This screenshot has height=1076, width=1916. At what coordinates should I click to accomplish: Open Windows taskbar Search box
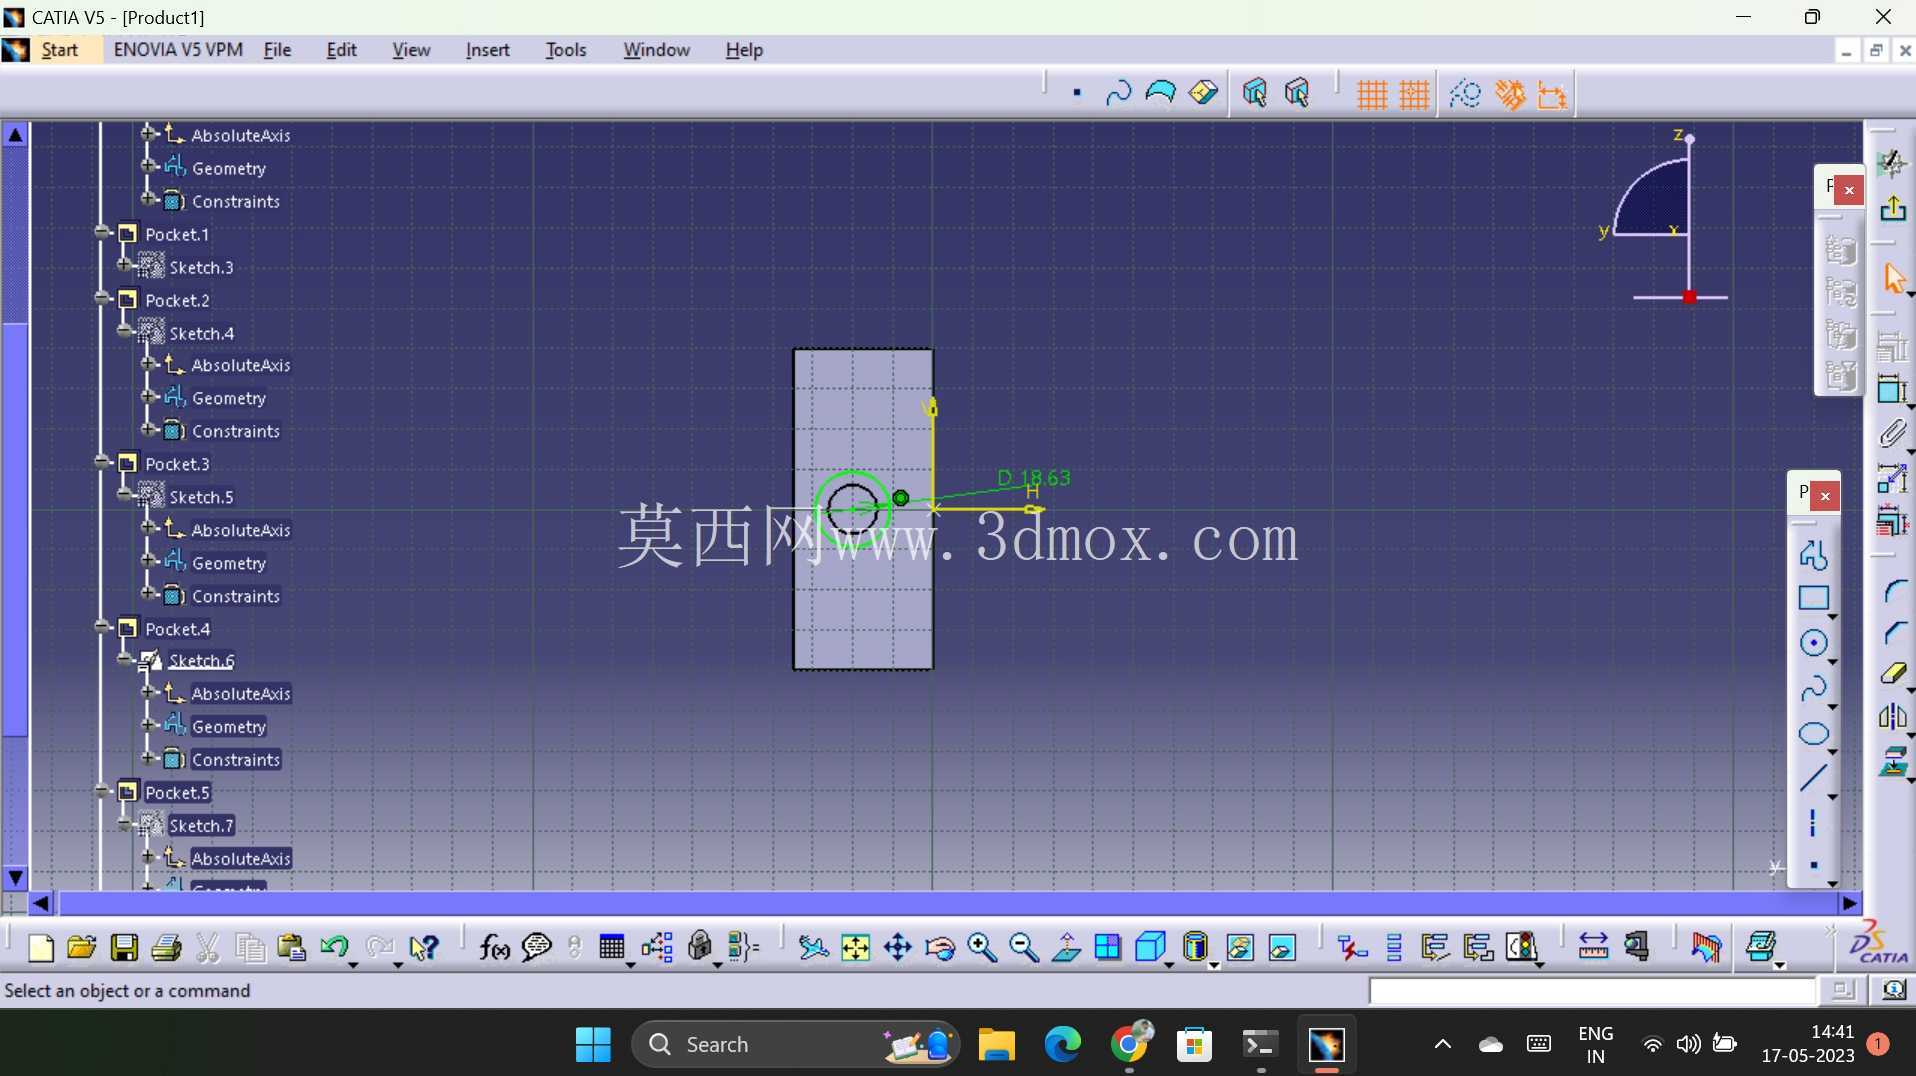click(795, 1044)
